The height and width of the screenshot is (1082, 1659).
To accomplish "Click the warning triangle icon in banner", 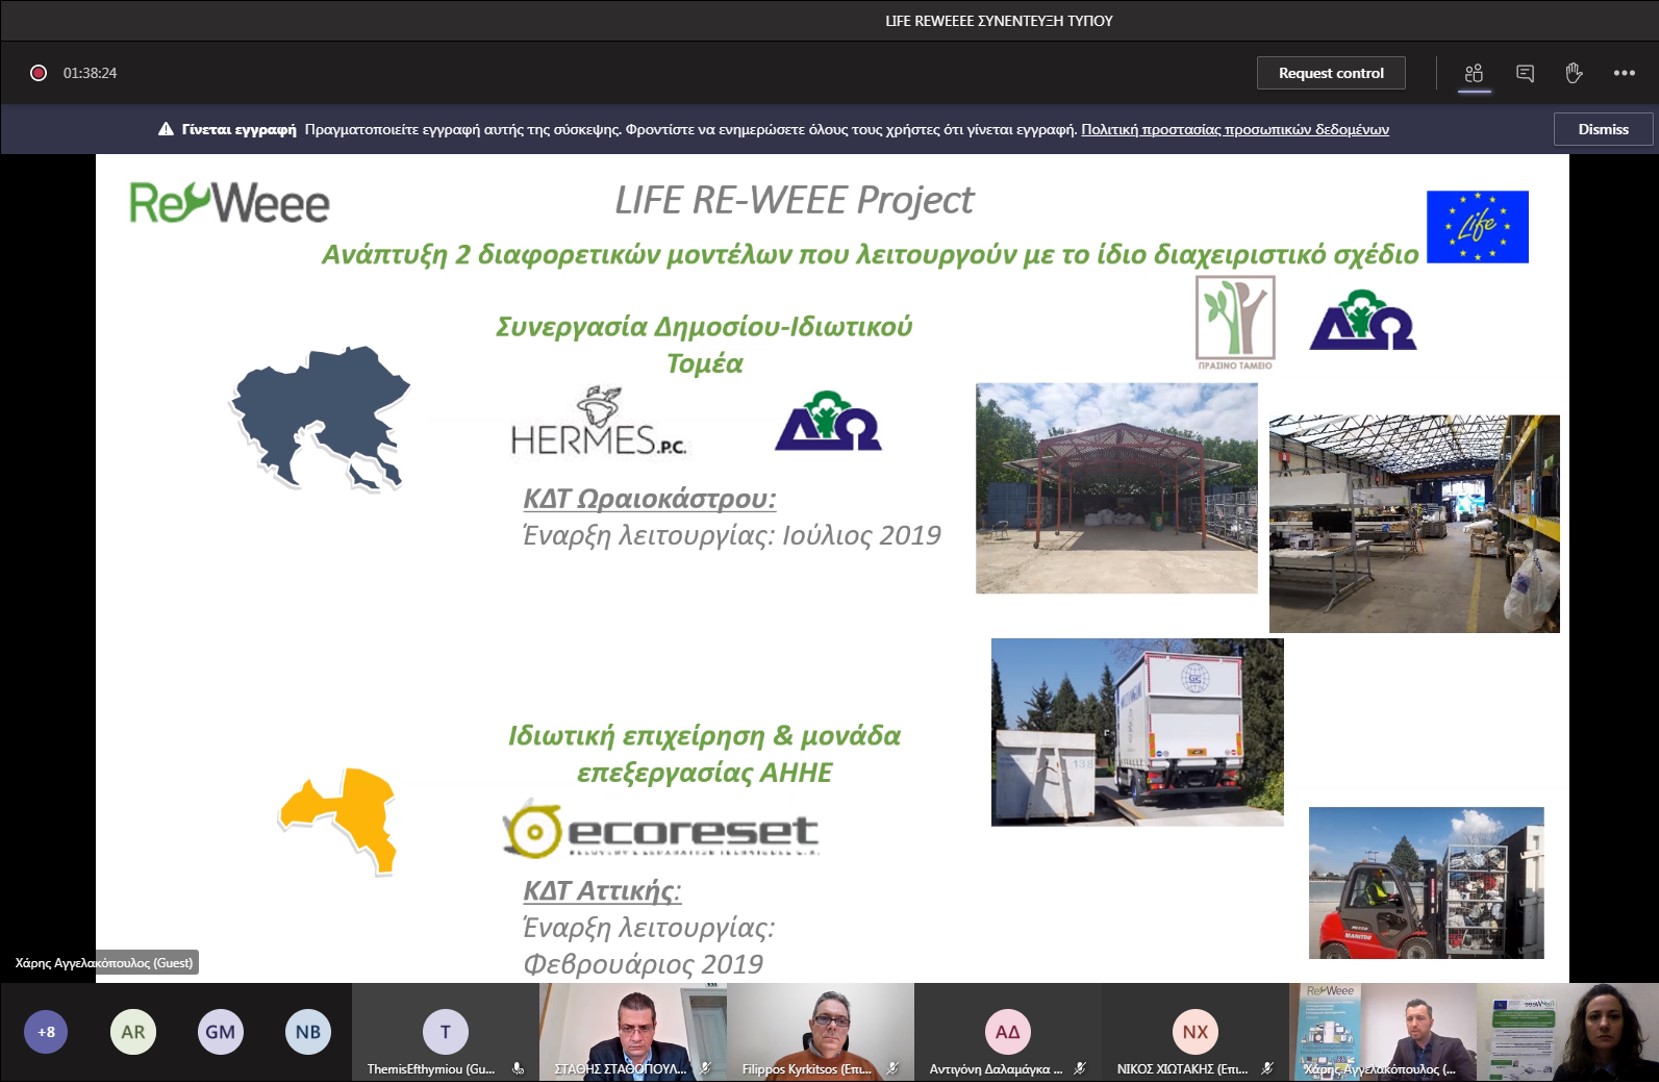I will pos(166,129).
